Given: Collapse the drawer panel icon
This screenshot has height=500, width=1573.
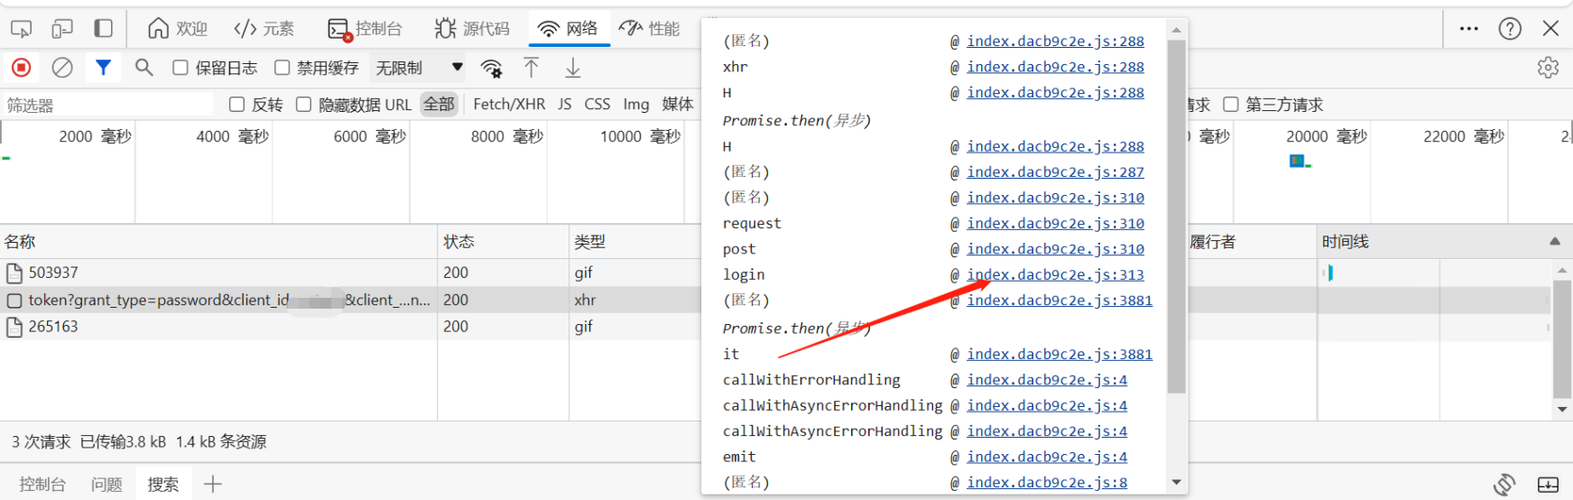Looking at the screenshot, I should click(1547, 484).
